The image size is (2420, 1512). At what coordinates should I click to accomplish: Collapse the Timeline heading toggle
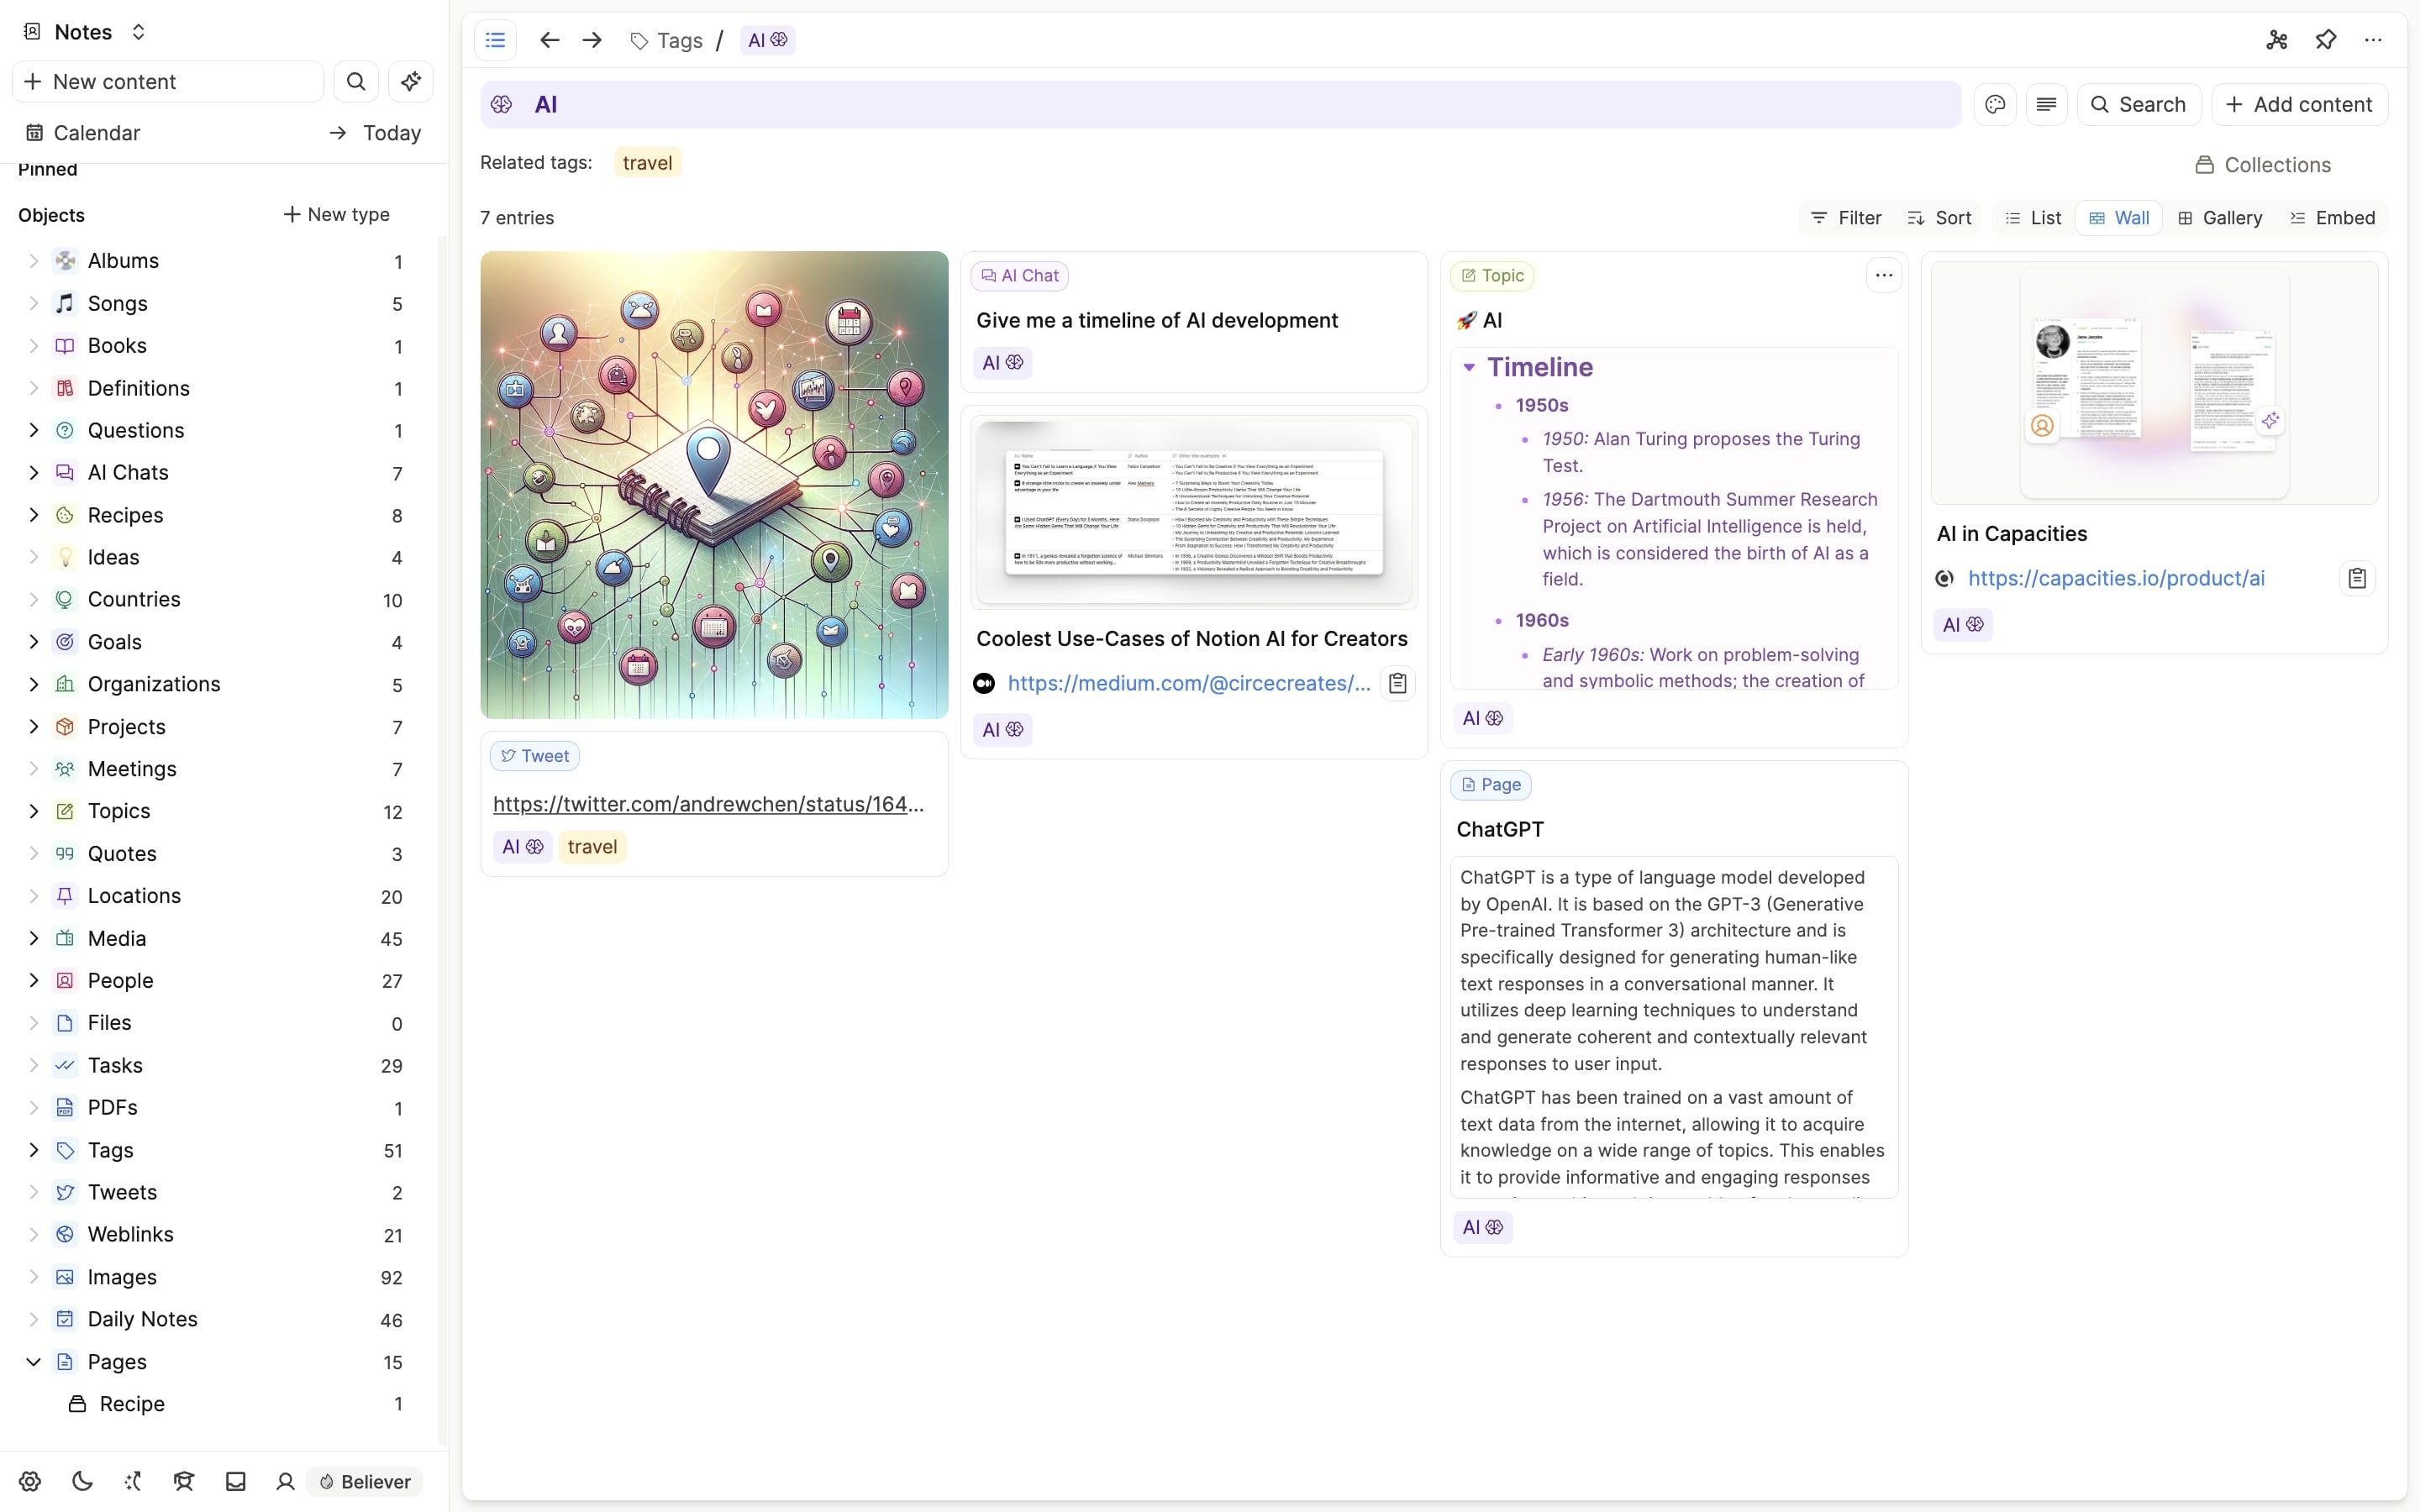(x=1469, y=367)
